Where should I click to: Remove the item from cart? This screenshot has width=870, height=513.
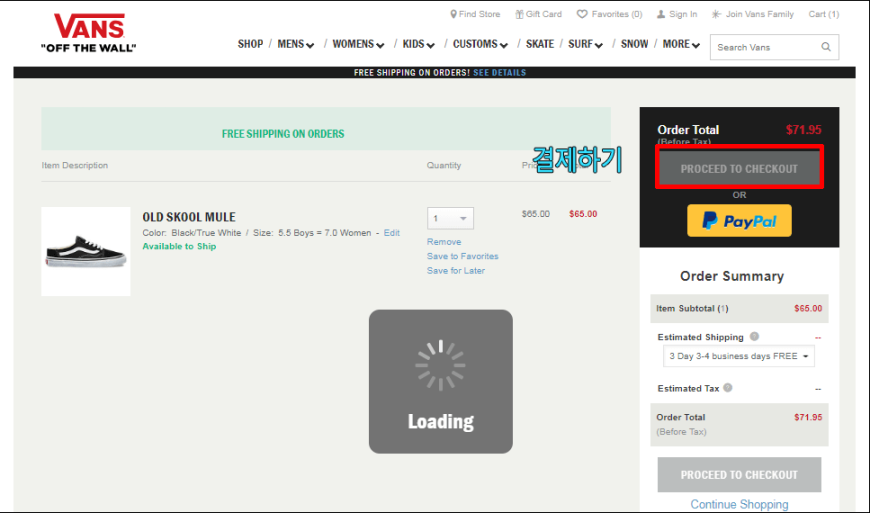(x=444, y=242)
